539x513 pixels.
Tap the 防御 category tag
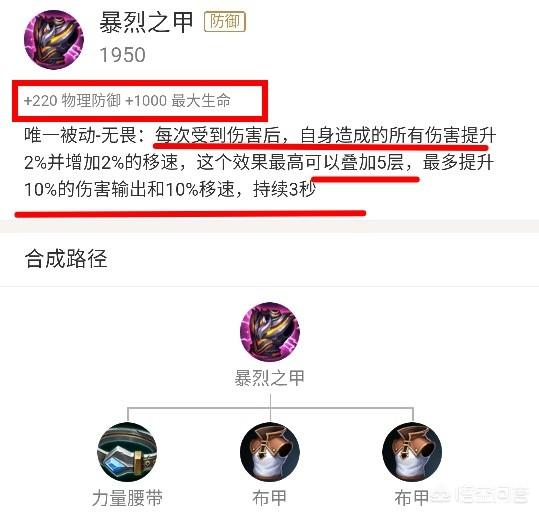click(x=225, y=22)
